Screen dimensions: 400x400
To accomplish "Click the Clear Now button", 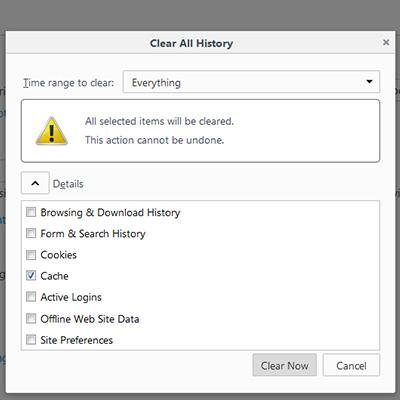I will tap(284, 365).
